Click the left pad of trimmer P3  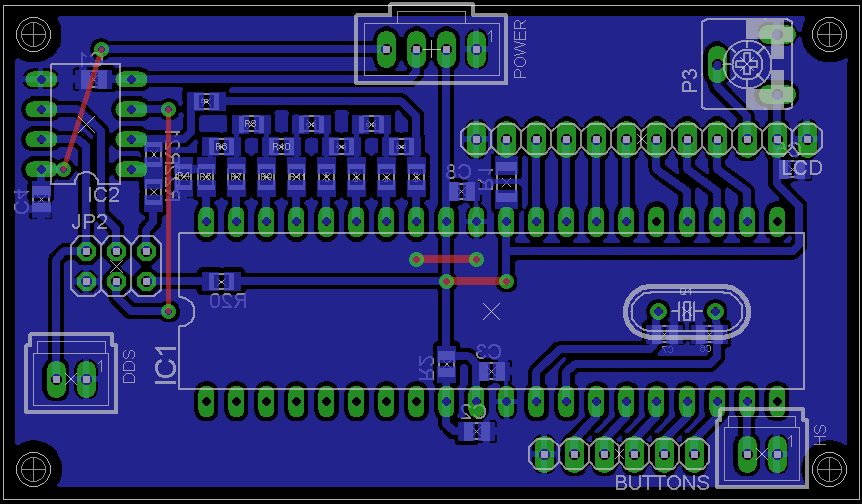[x=718, y=65]
